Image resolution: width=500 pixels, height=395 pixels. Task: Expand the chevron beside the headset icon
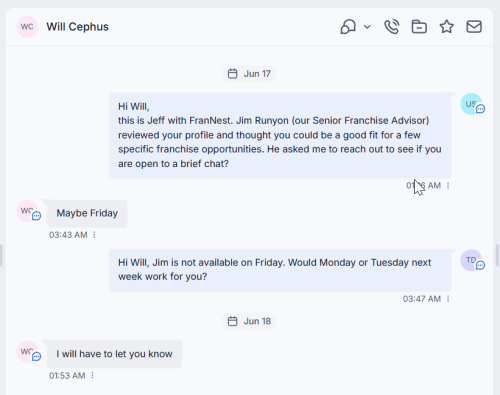[367, 27]
